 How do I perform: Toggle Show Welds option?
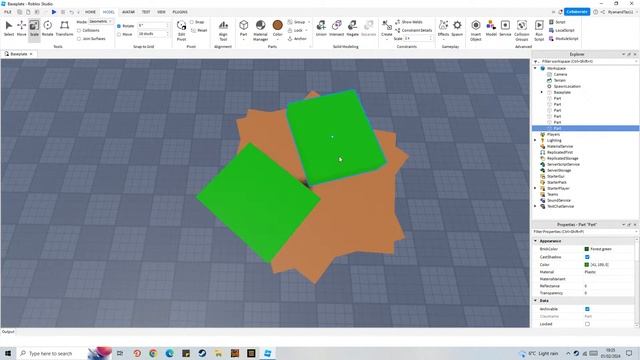point(409,22)
